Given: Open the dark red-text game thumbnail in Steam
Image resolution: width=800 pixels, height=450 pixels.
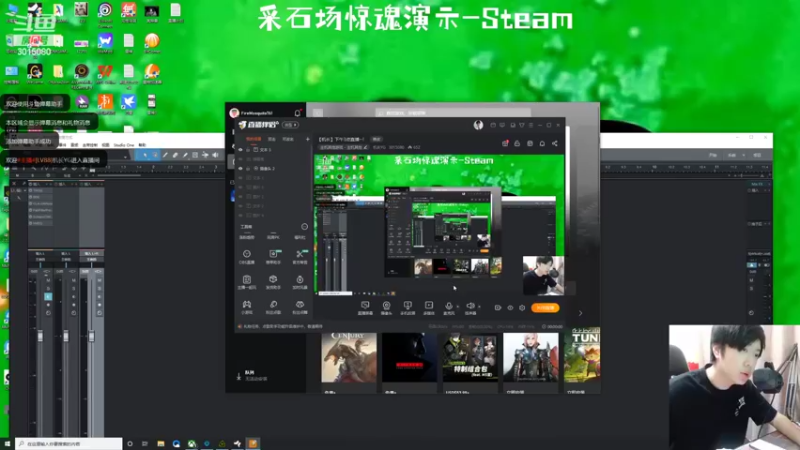Looking at the screenshot, I should [409, 358].
